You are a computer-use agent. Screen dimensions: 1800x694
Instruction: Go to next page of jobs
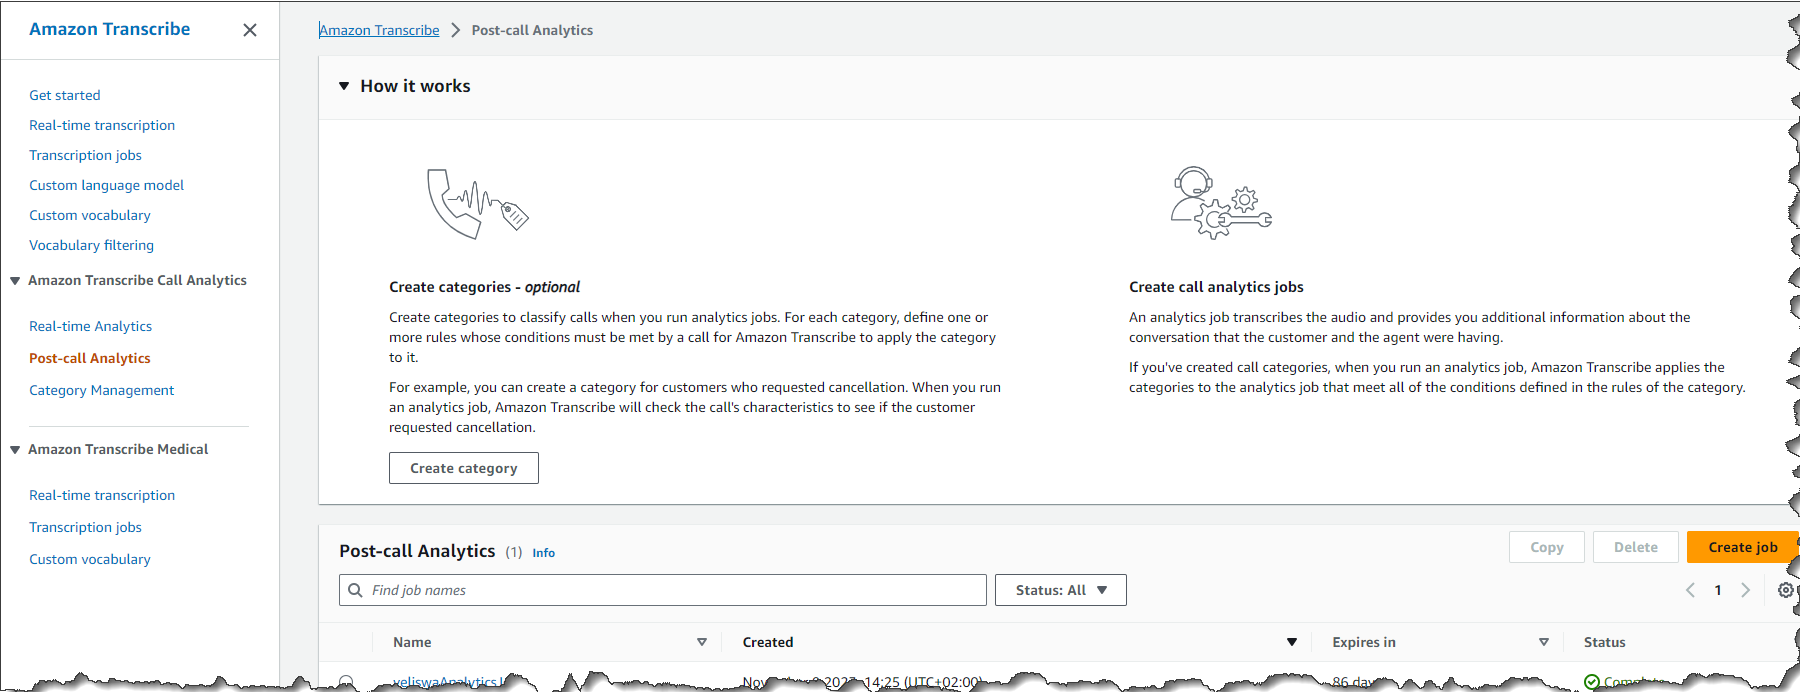1746,590
